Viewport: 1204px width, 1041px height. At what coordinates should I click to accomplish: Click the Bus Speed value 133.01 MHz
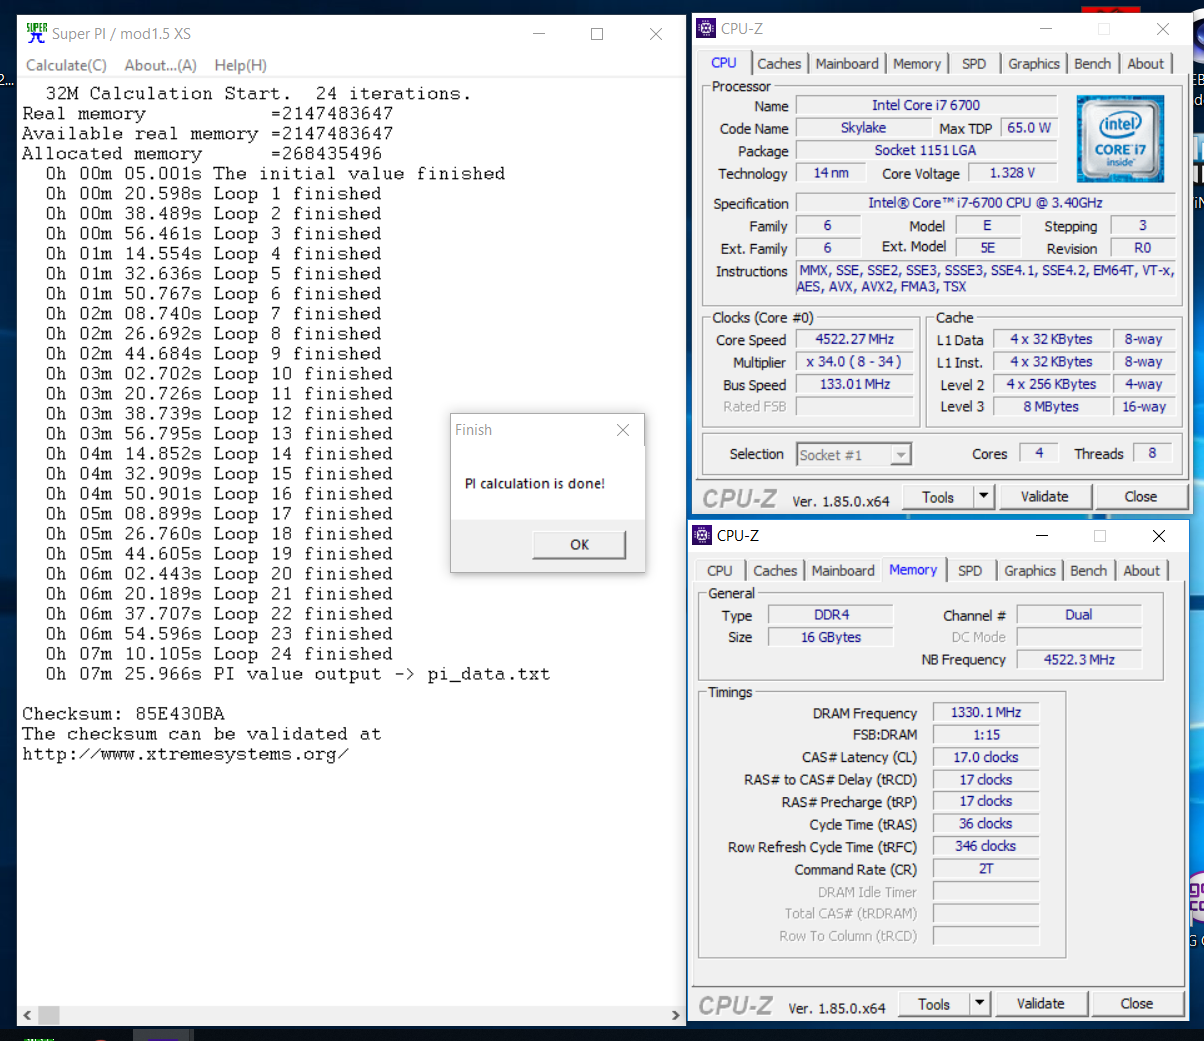[x=855, y=384]
